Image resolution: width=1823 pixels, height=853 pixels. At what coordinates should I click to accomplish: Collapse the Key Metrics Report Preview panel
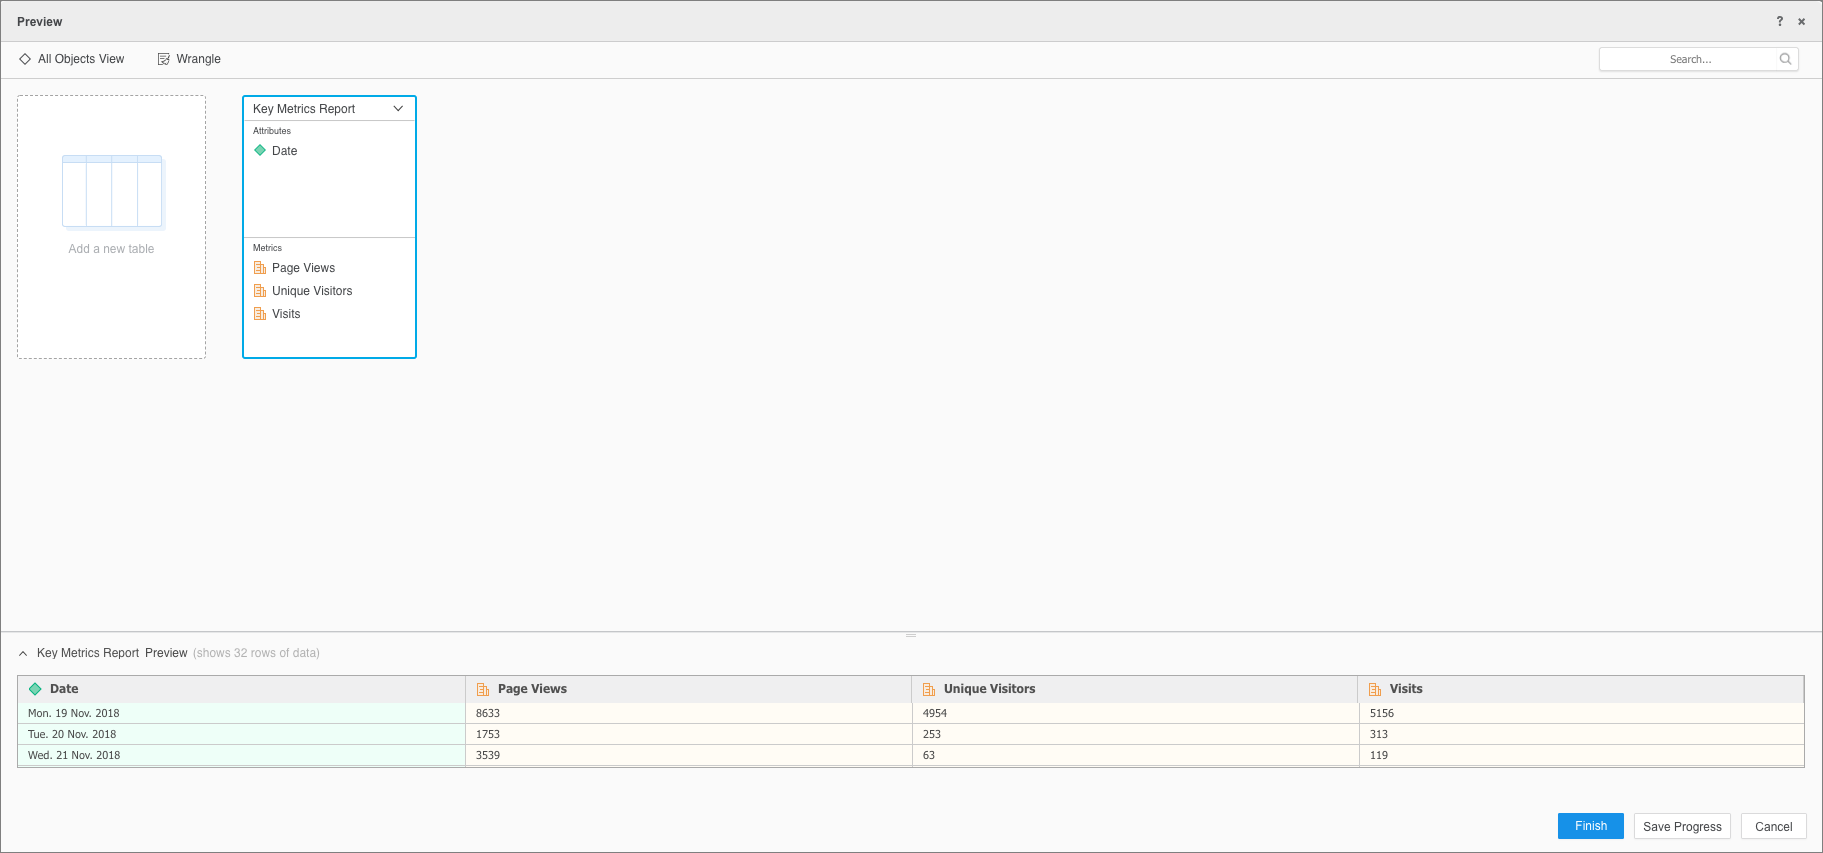[x=23, y=653]
